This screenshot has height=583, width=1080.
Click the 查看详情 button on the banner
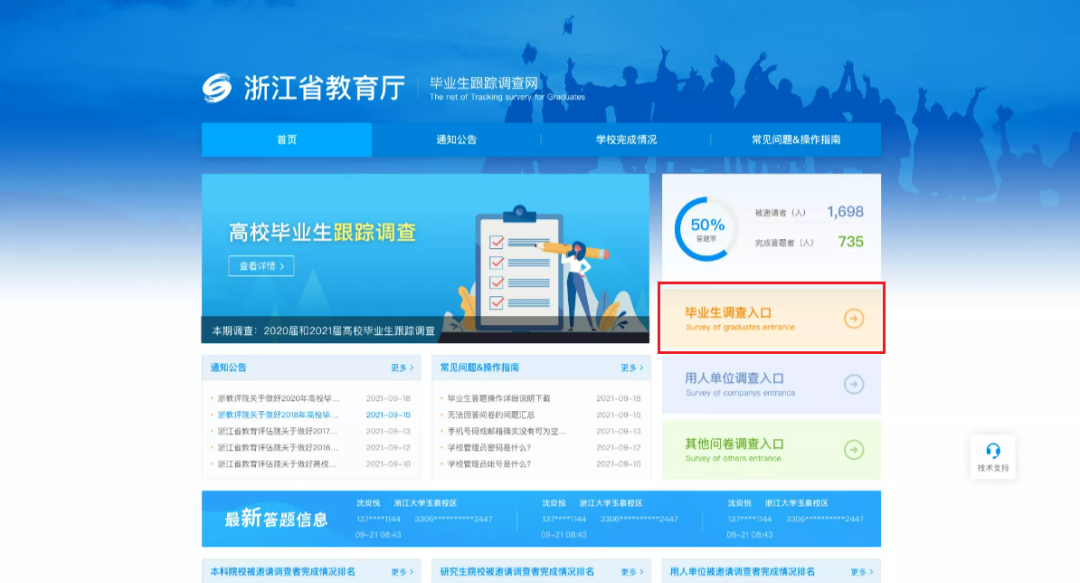click(x=257, y=267)
